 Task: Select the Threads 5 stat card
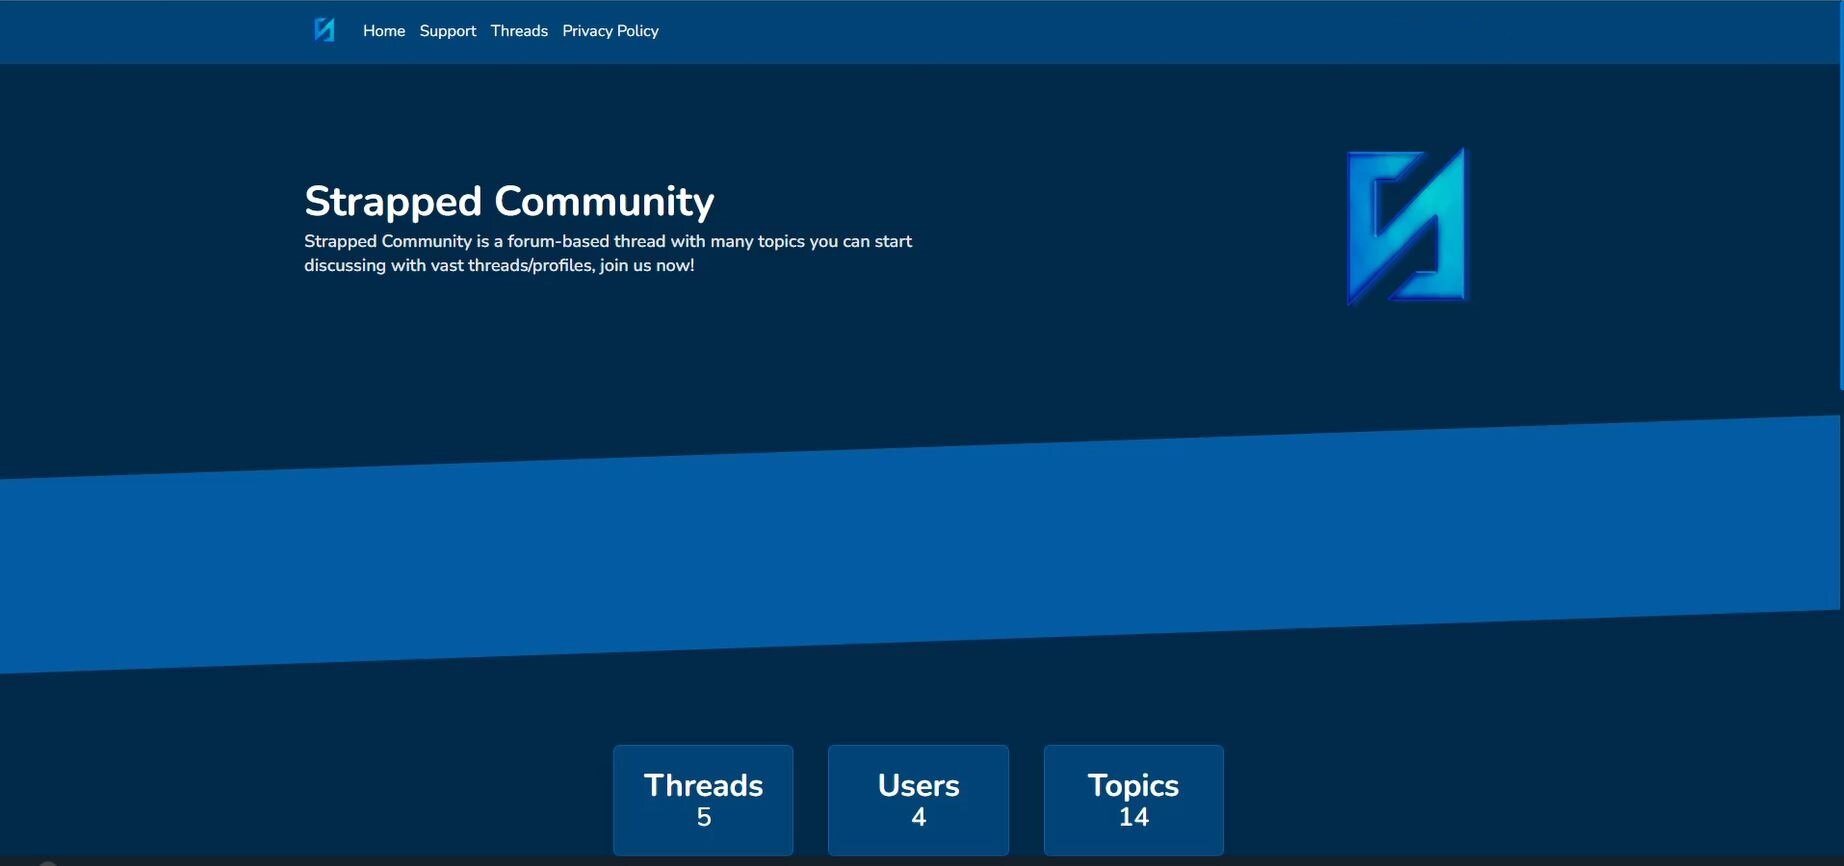[x=703, y=800]
